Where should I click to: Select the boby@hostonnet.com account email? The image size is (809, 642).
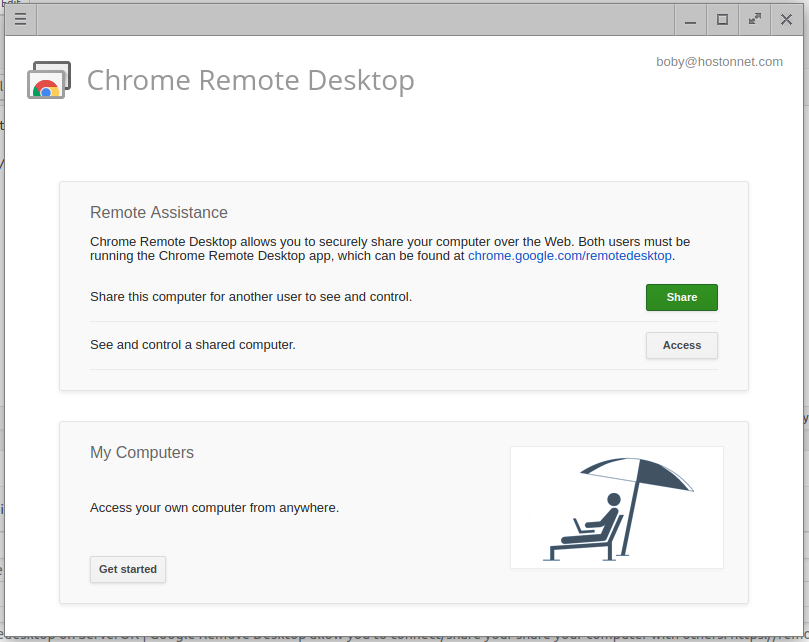[719, 61]
